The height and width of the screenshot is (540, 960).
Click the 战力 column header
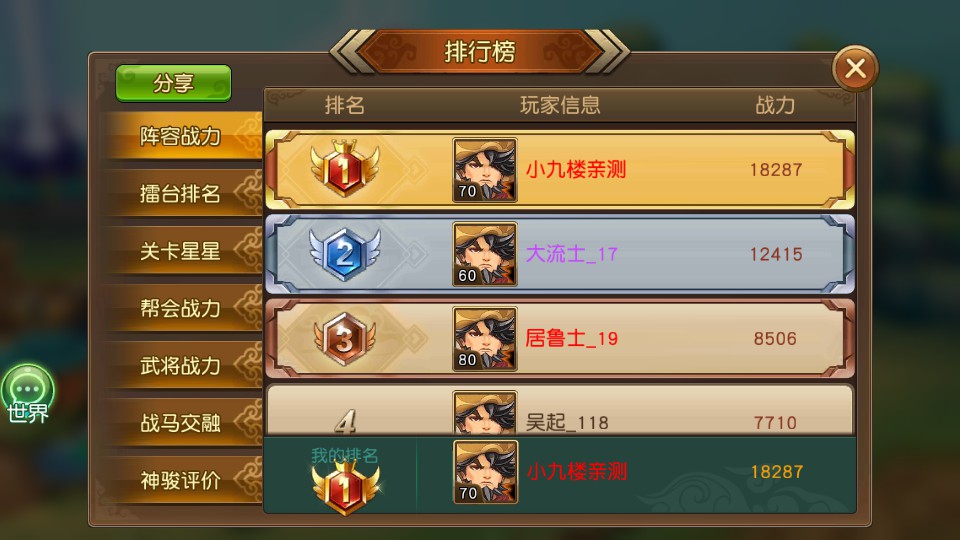click(774, 105)
